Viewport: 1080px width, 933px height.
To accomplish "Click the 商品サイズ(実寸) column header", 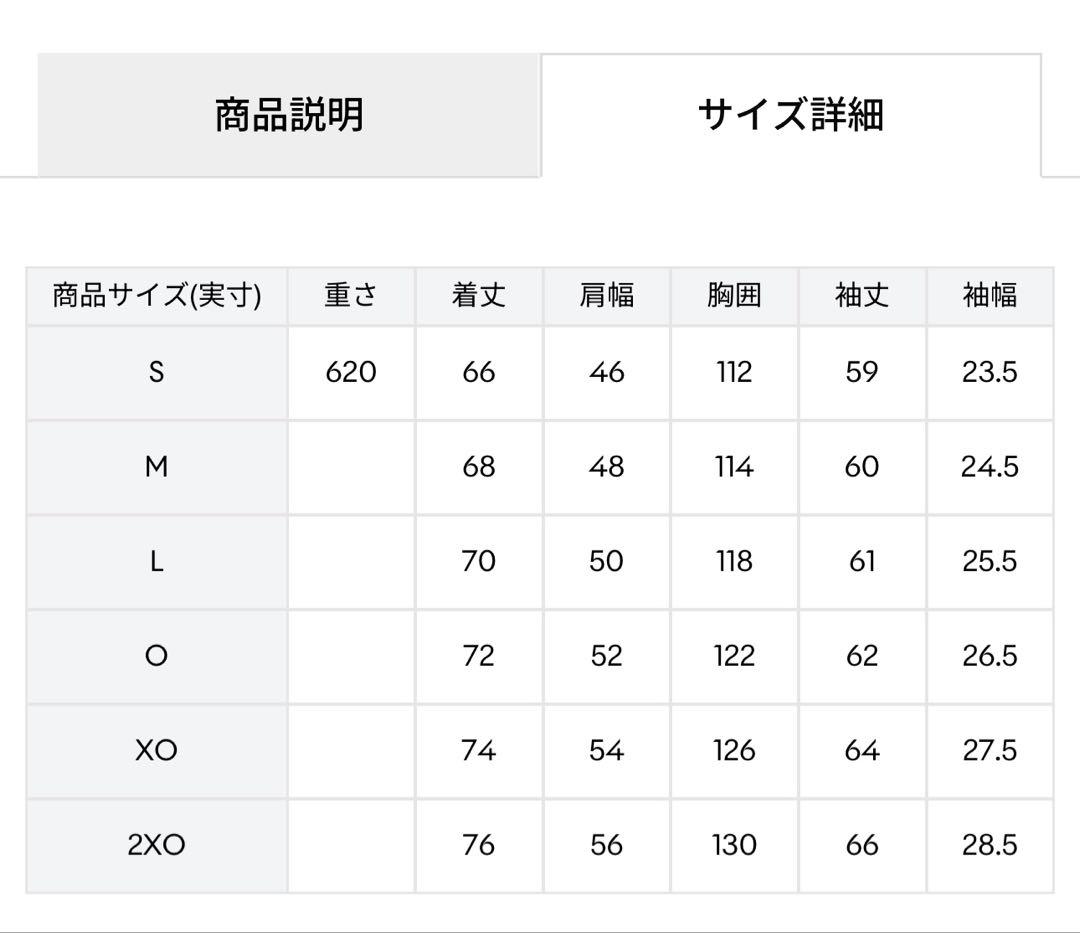I will 157,296.
